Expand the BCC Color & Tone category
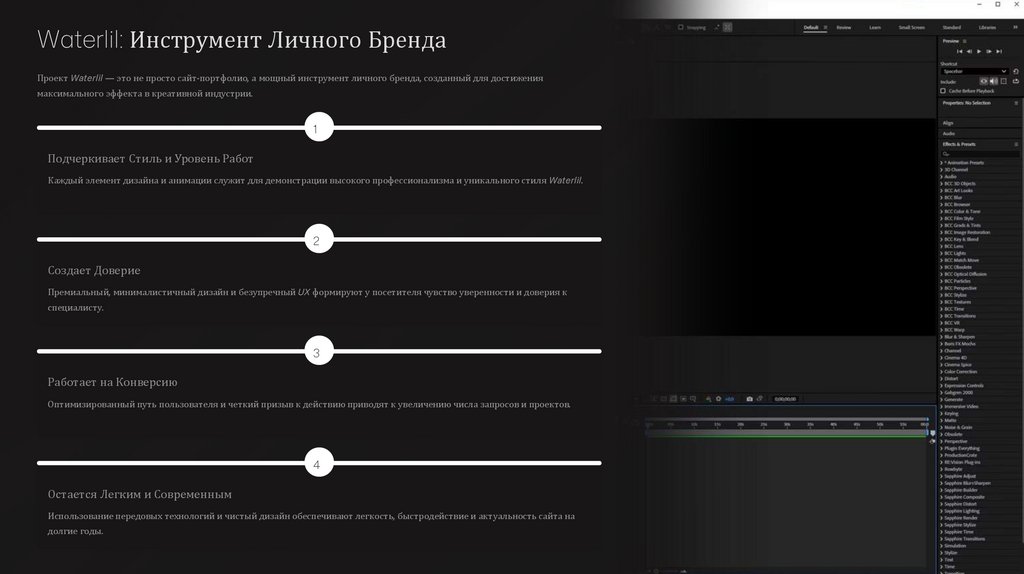The width and height of the screenshot is (1024, 574). [941, 212]
